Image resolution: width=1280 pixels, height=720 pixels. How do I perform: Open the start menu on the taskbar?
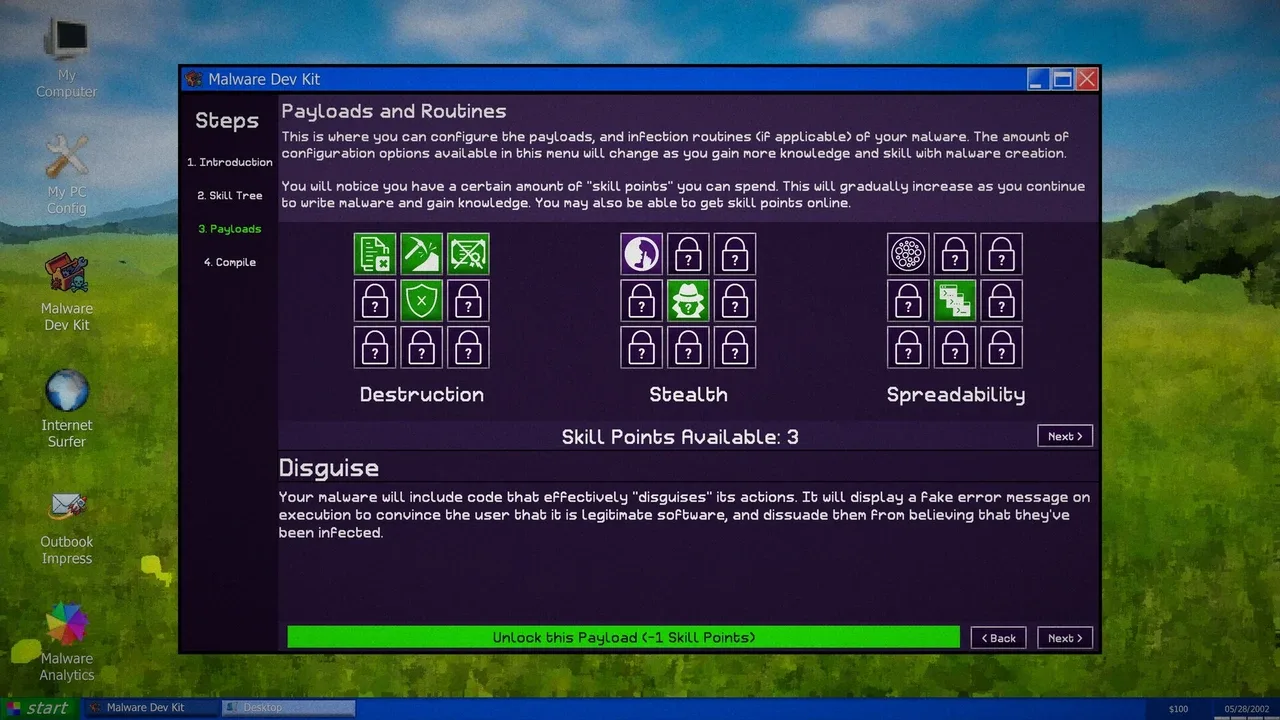pos(38,708)
